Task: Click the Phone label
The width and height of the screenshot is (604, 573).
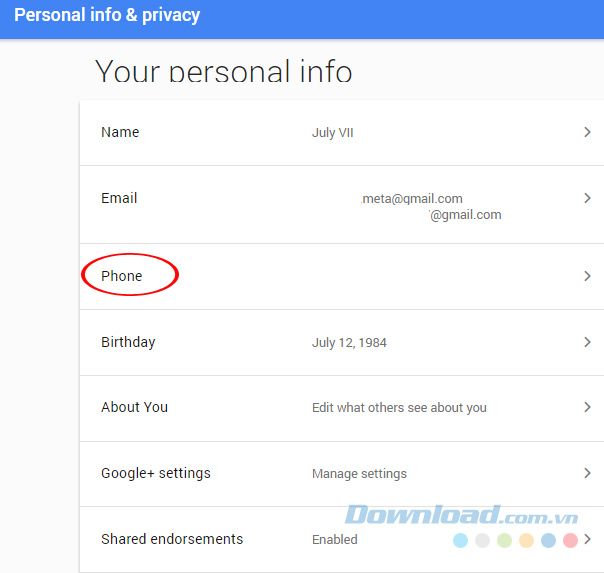Action: [x=122, y=276]
